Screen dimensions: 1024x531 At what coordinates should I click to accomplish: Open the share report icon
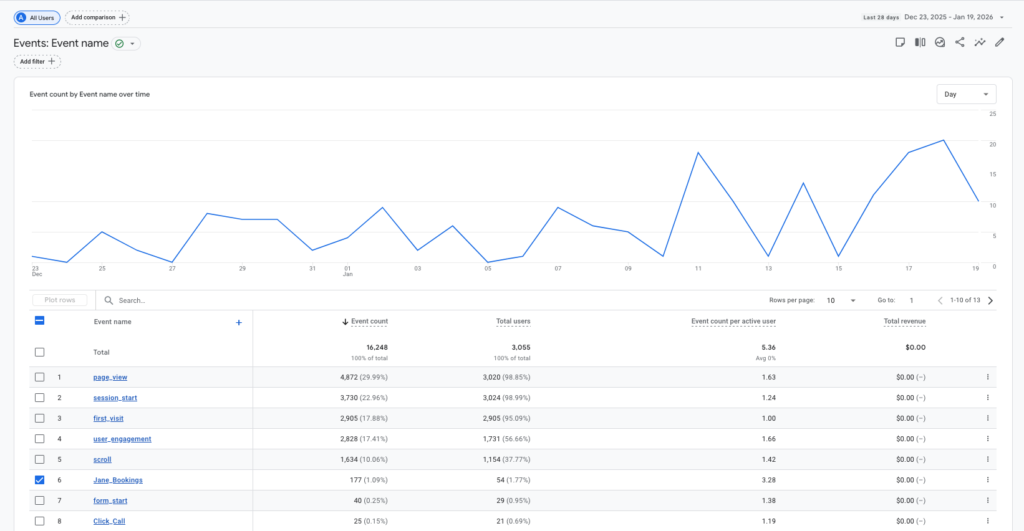pyautogui.click(x=960, y=43)
